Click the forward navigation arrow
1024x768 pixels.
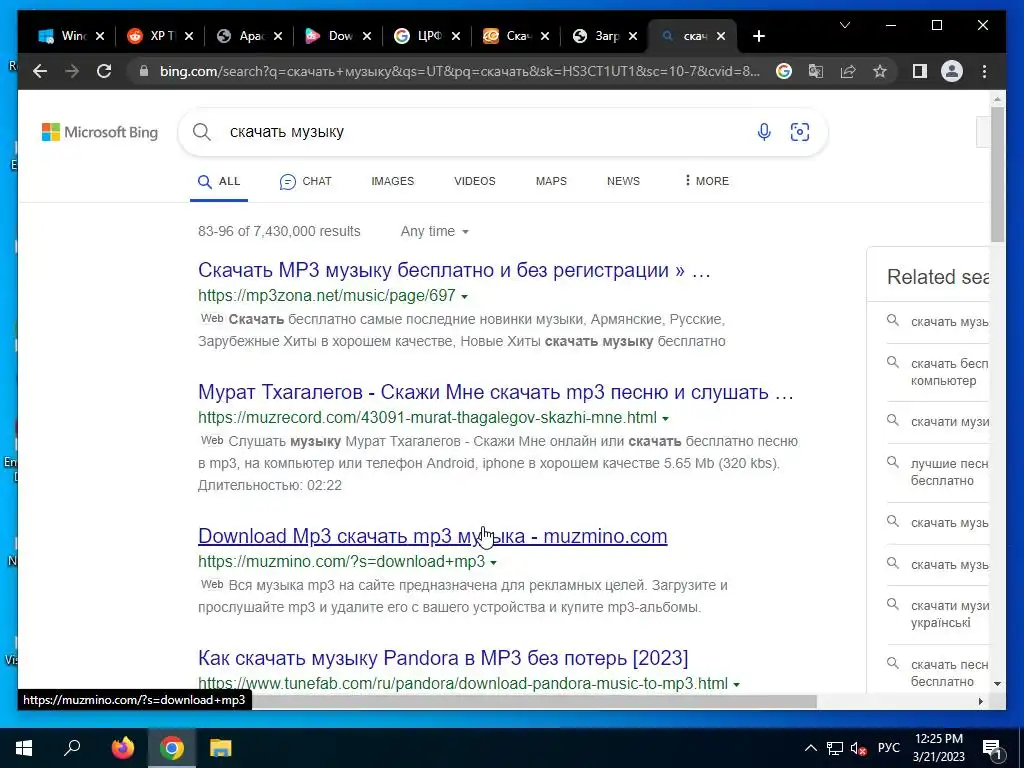[x=72, y=71]
